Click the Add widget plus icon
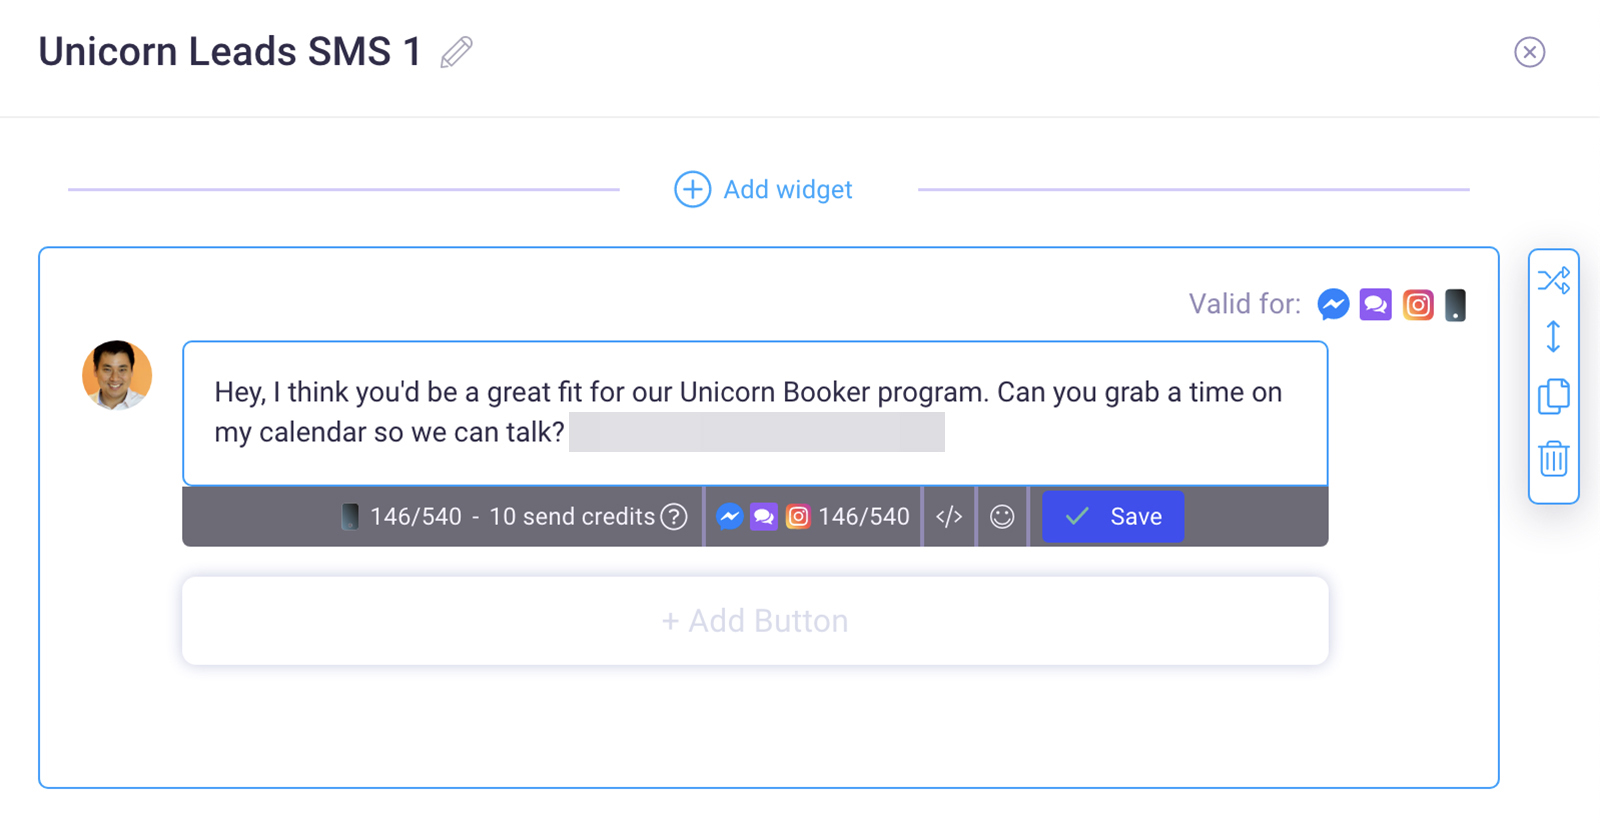Screen dimensions: 1600x824 coord(692,189)
